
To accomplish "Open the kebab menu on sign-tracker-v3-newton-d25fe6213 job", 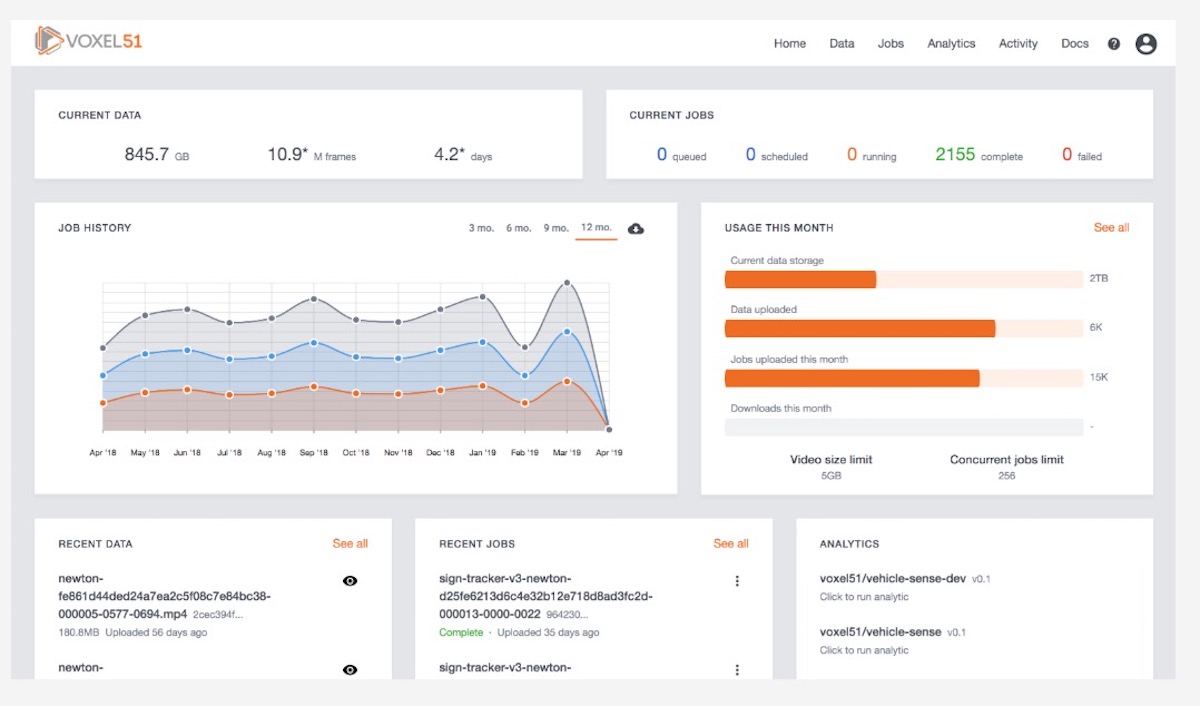I will pos(737,580).
